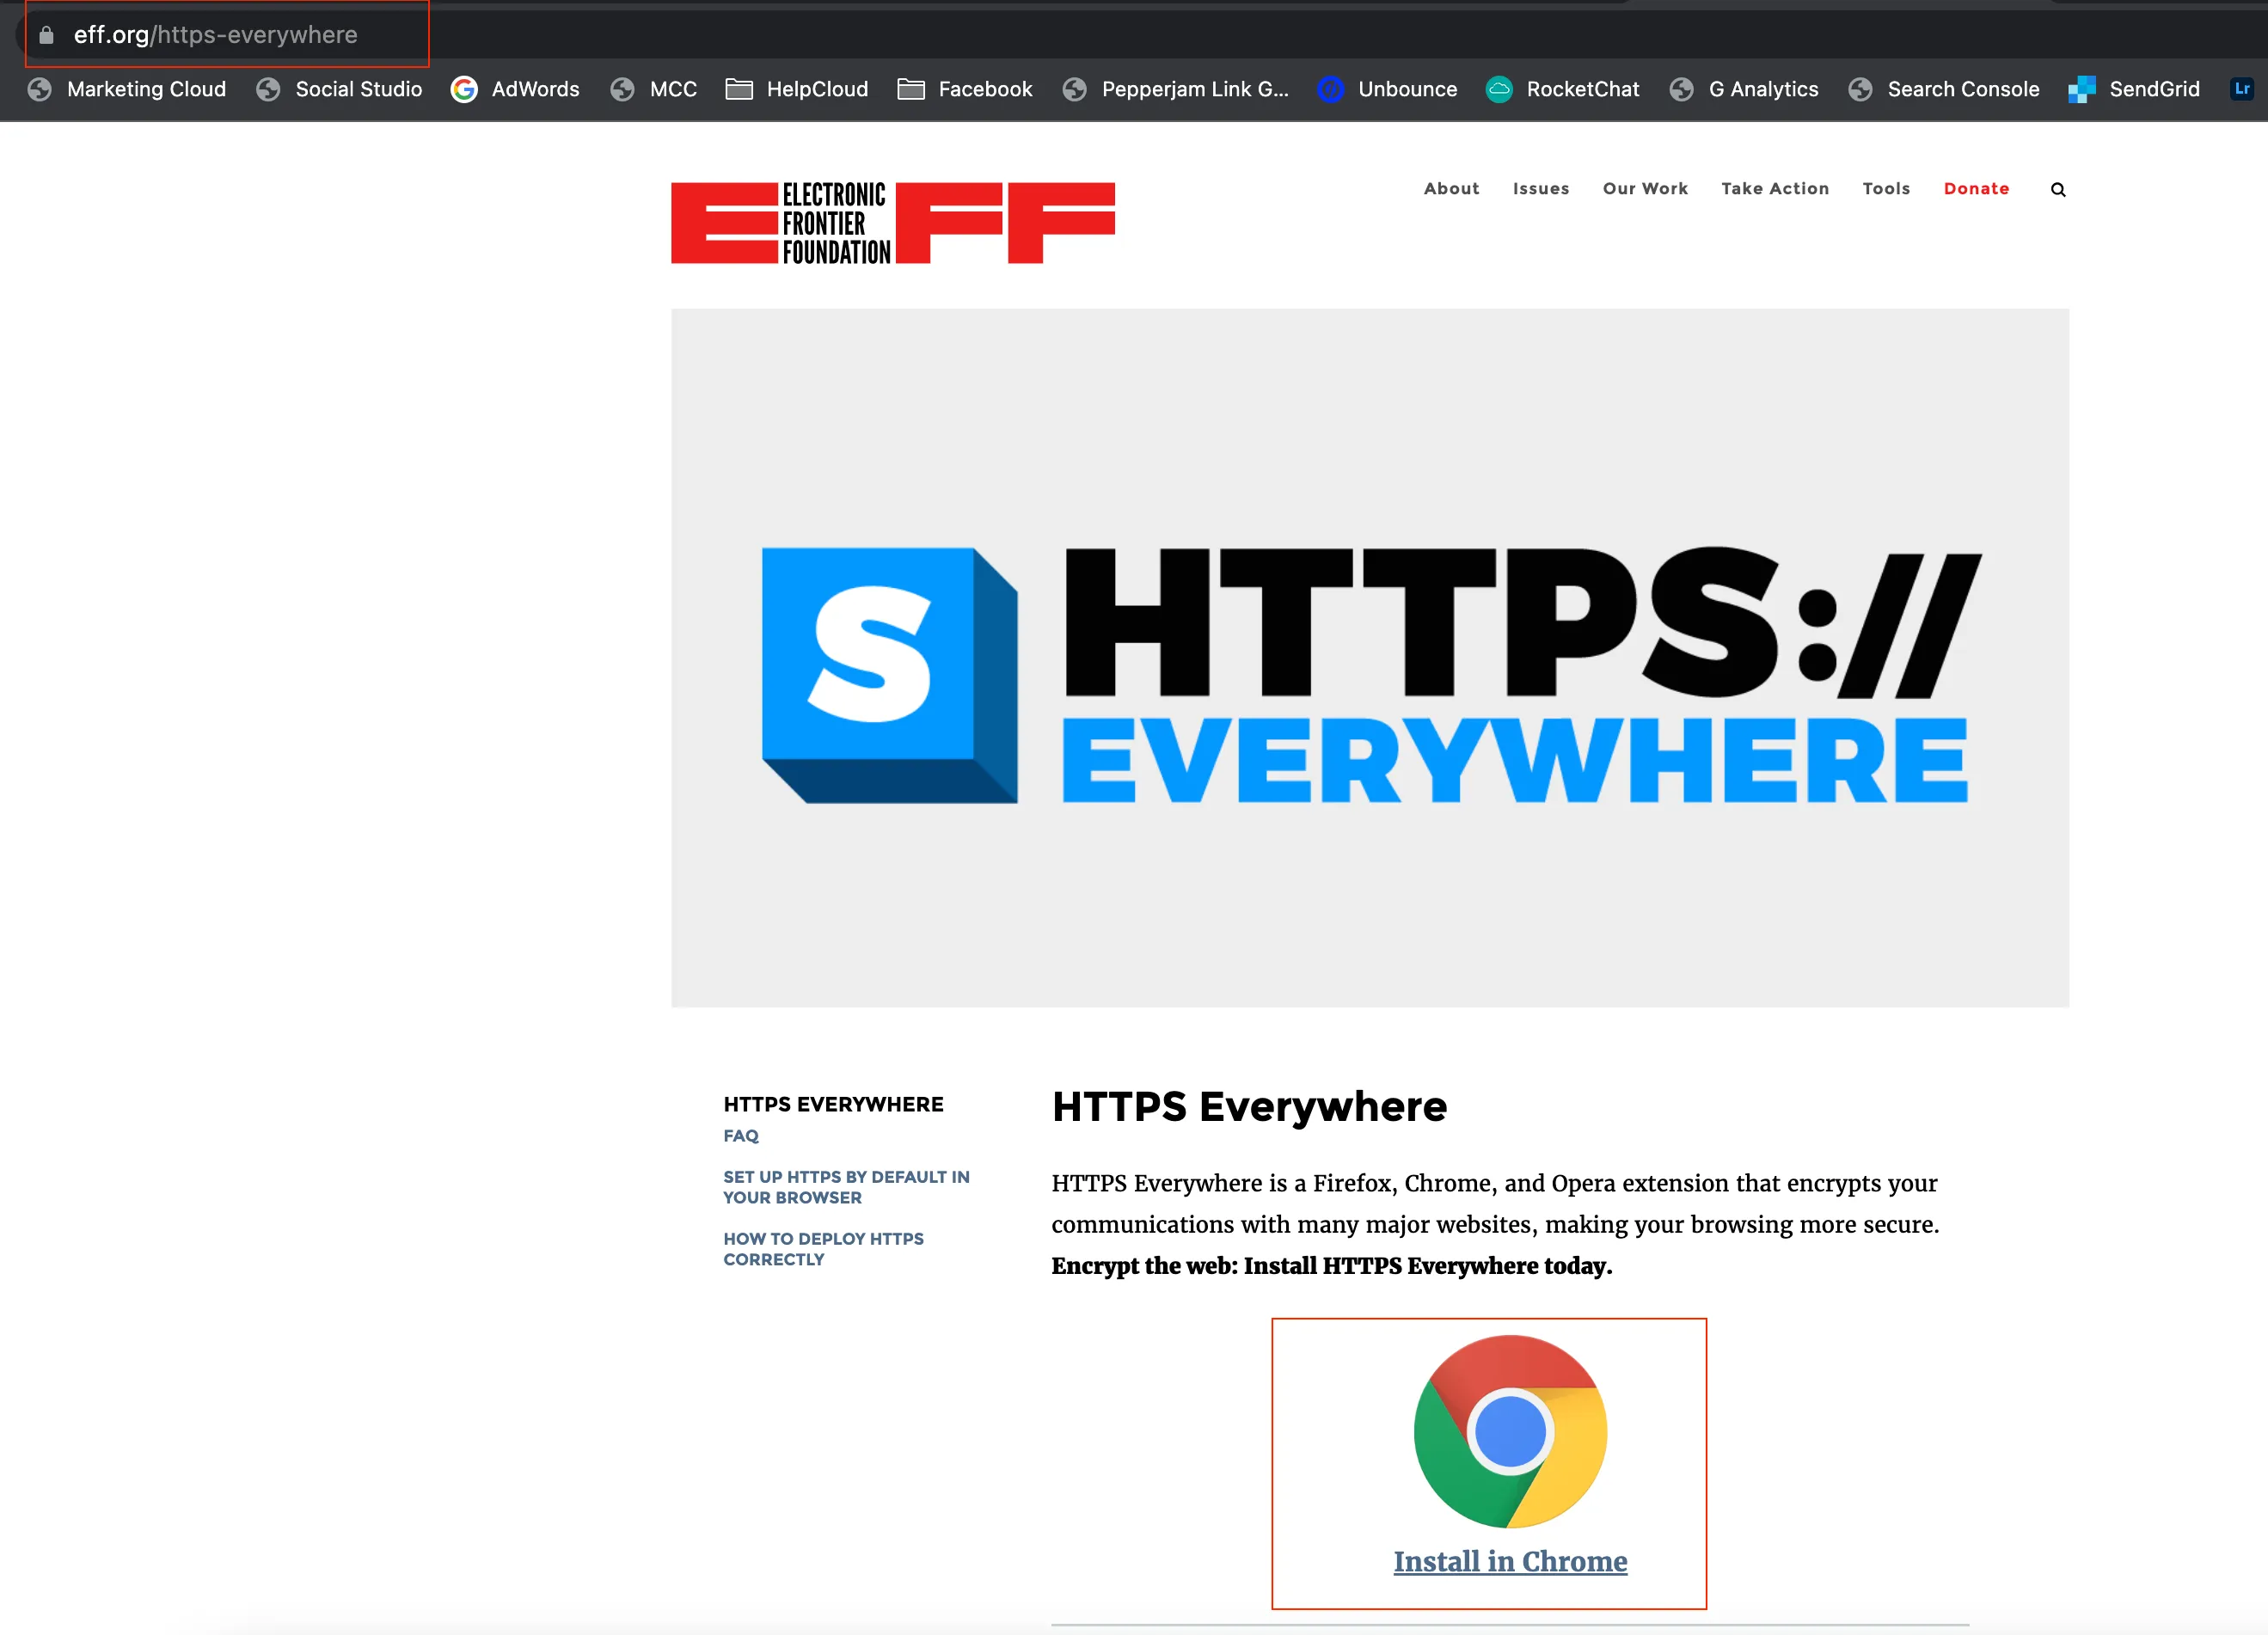Click the HTTPS Everywhere page title
The image size is (2268, 1635).
click(x=1248, y=1106)
